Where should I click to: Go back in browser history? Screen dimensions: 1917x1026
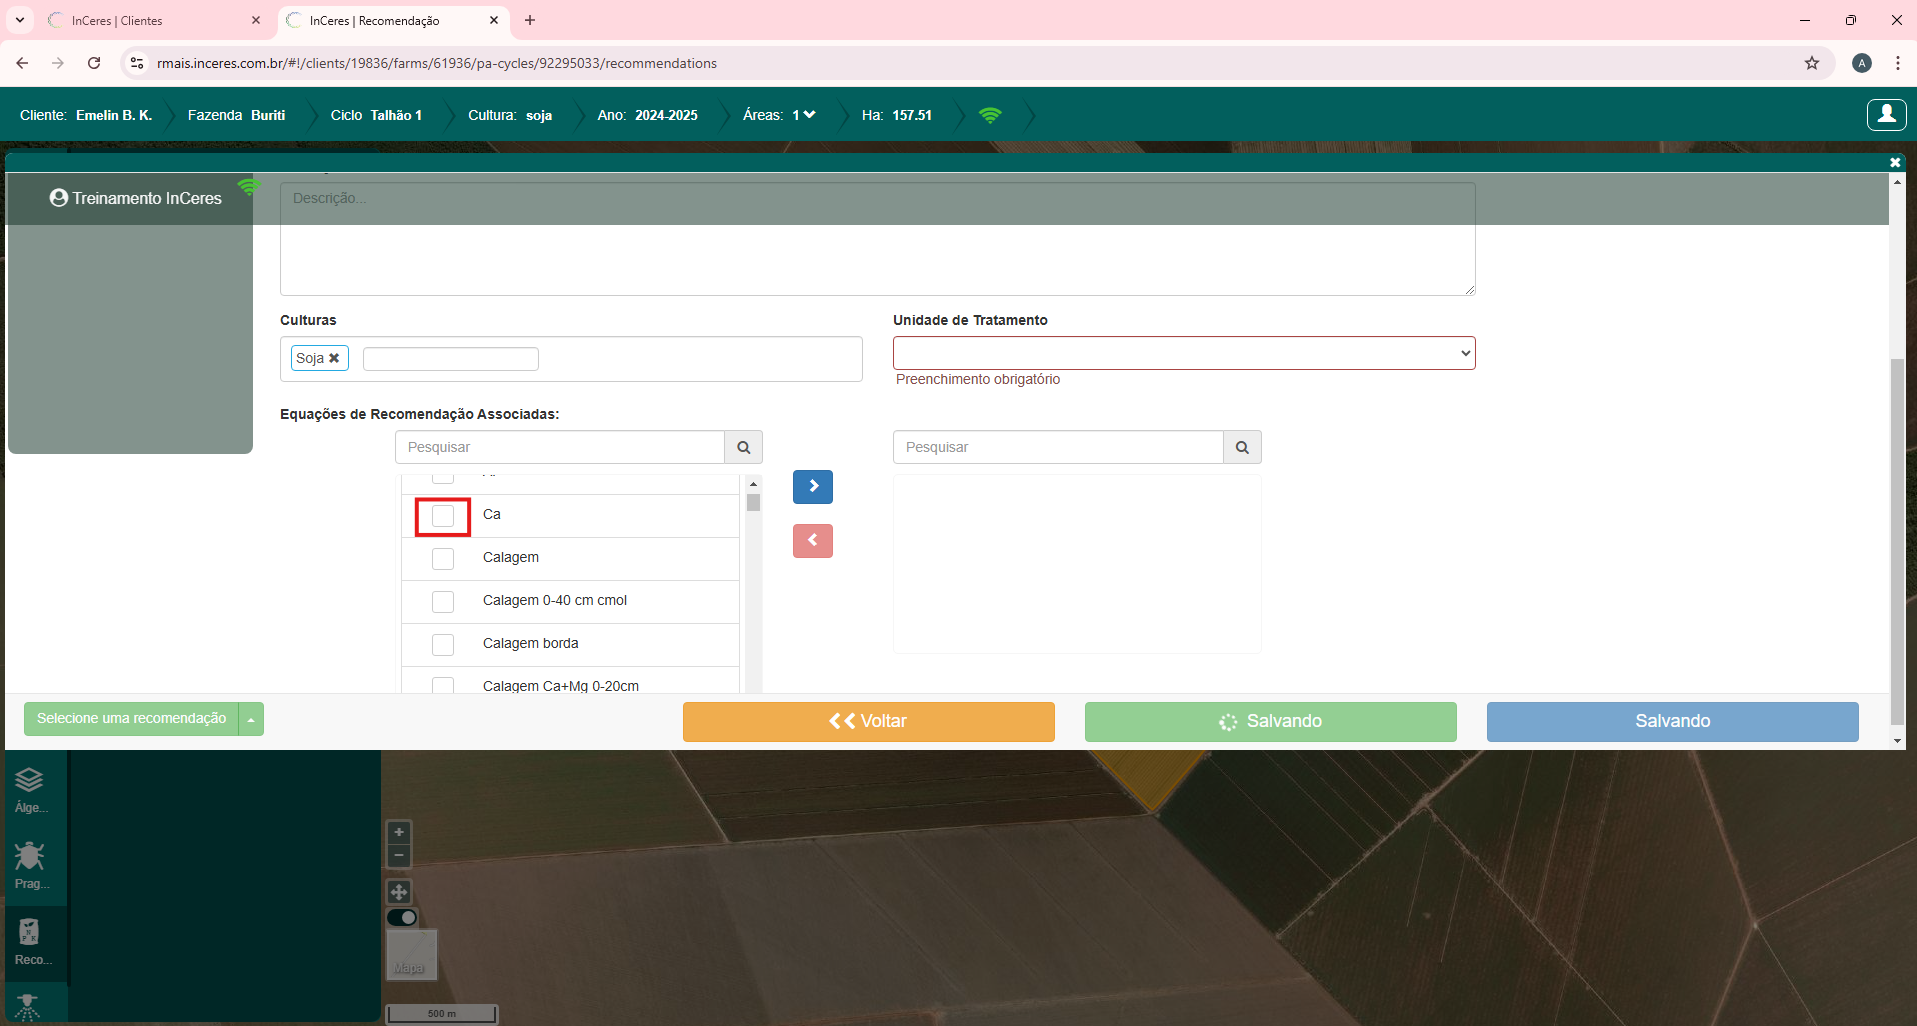point(22,63)
